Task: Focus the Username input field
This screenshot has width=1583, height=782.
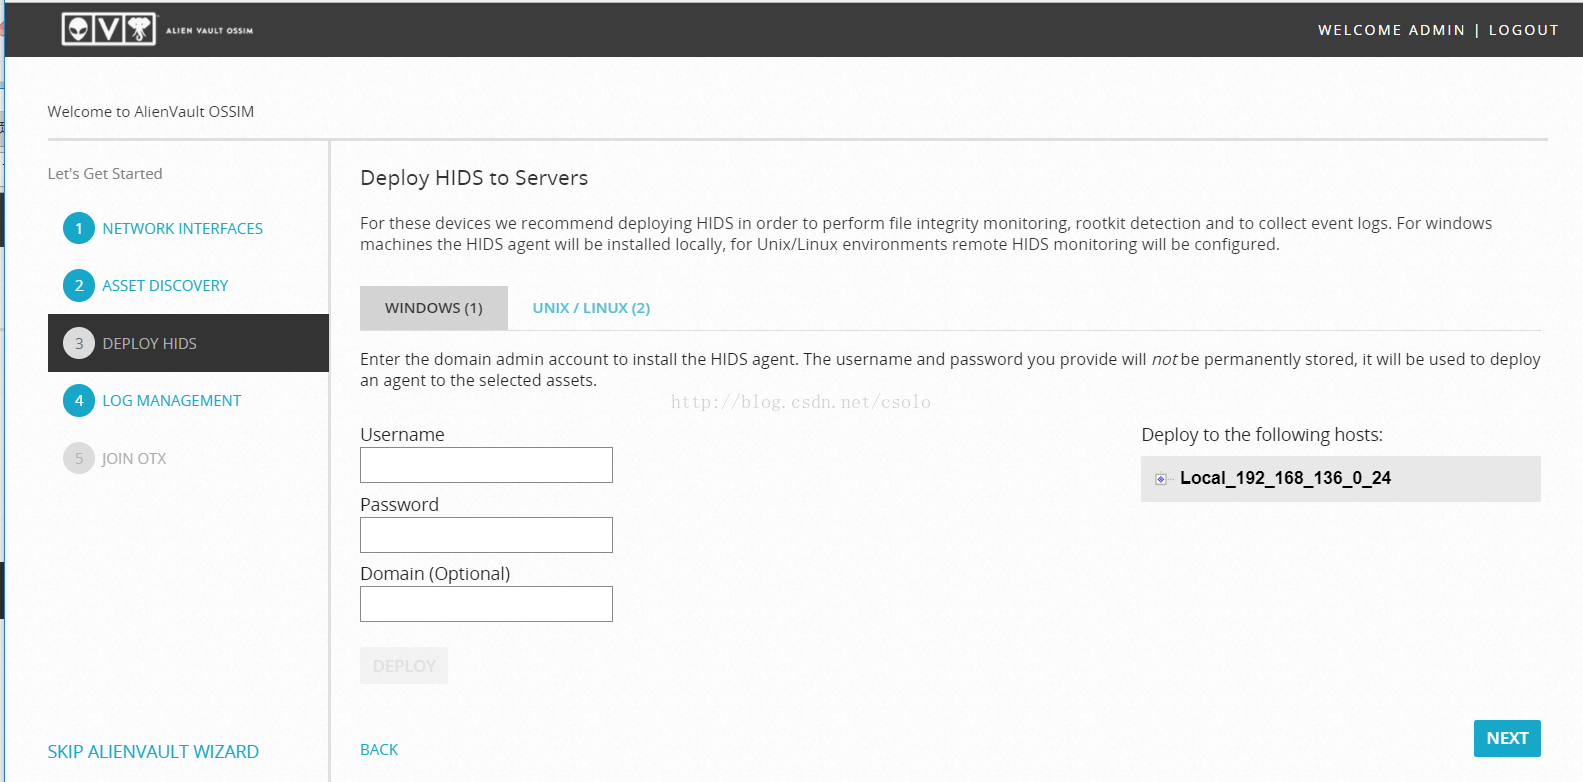Action: click(486, 465)
